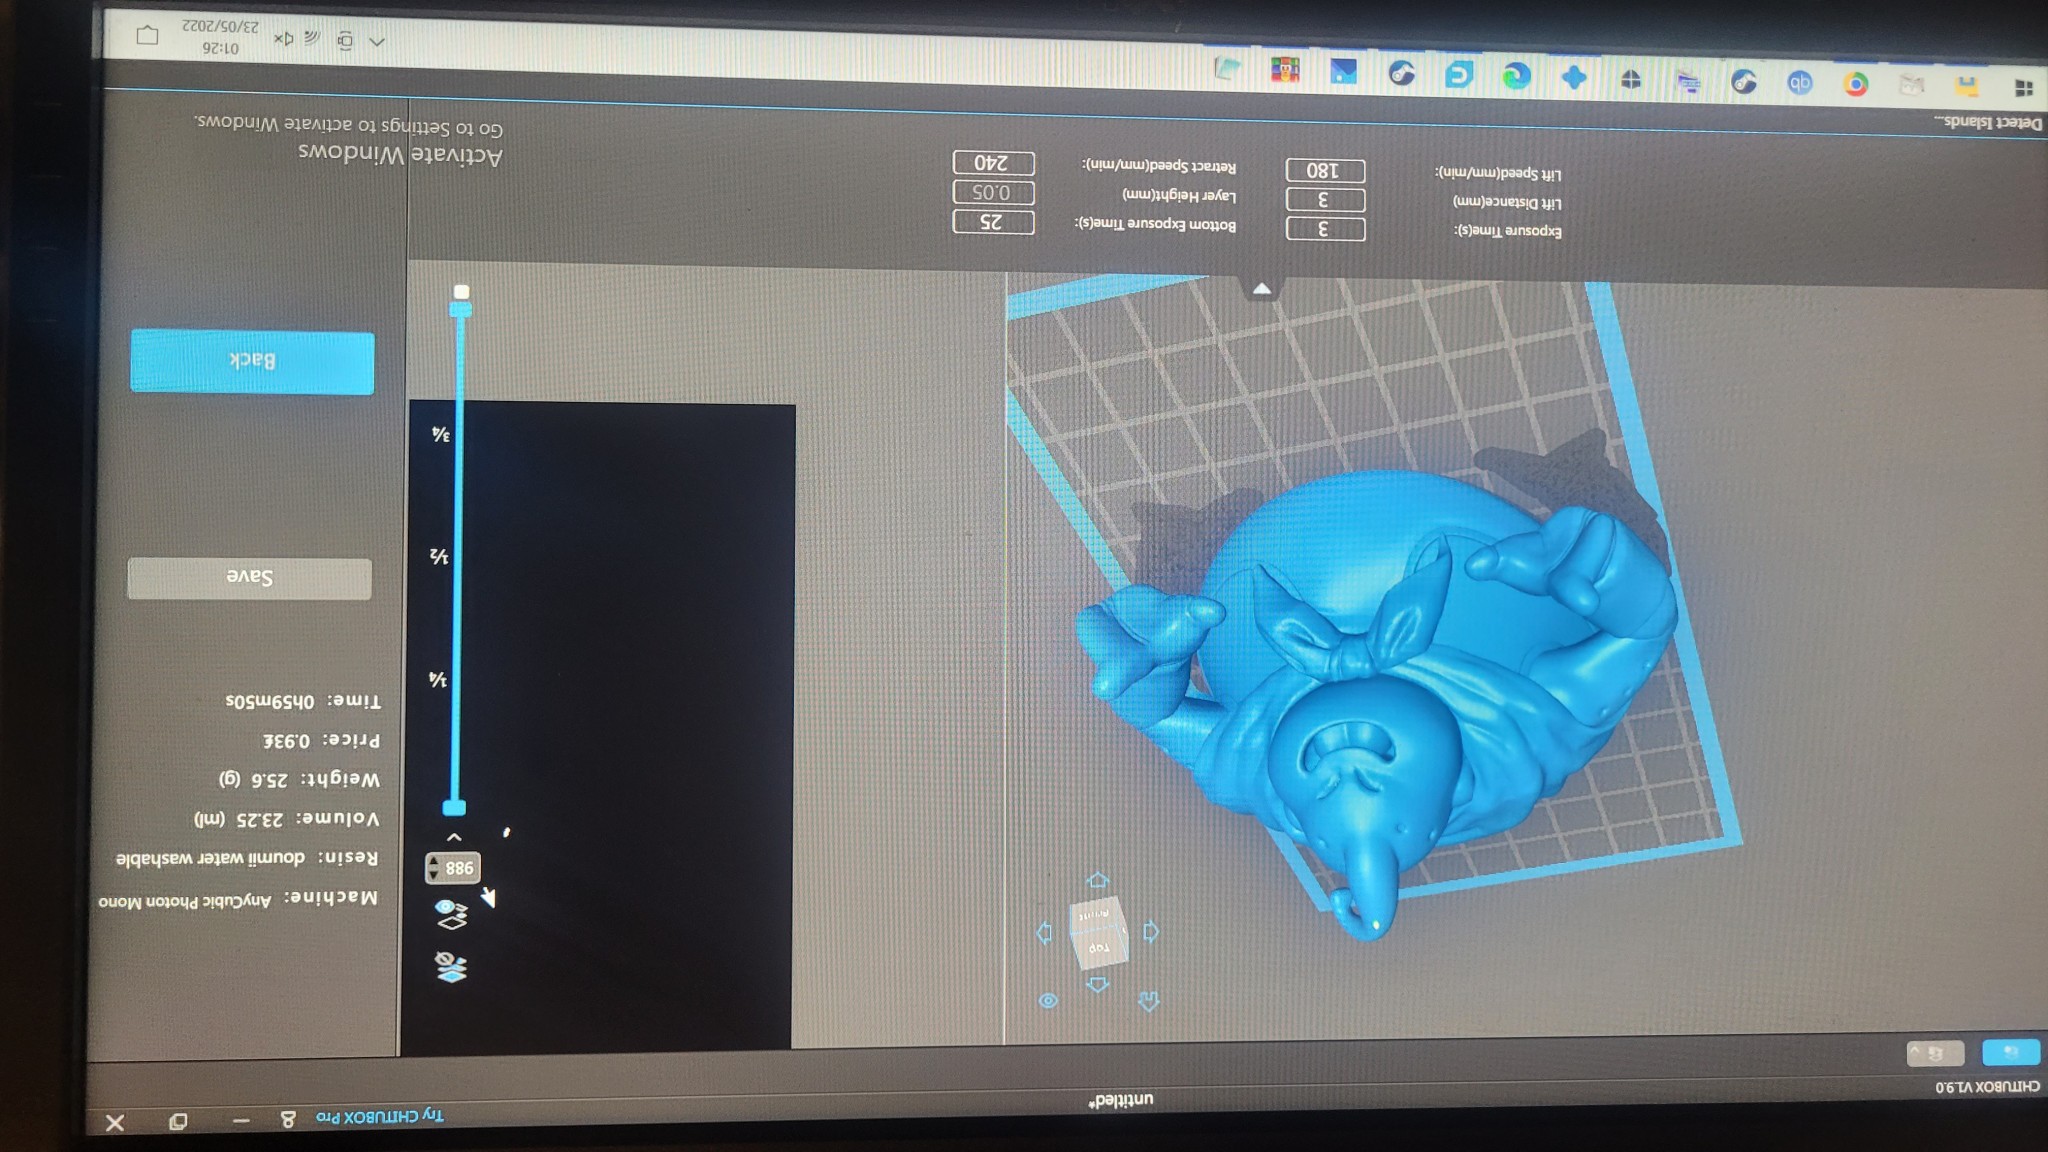Open Google Chrome from the taskbar

[1856, 85]
